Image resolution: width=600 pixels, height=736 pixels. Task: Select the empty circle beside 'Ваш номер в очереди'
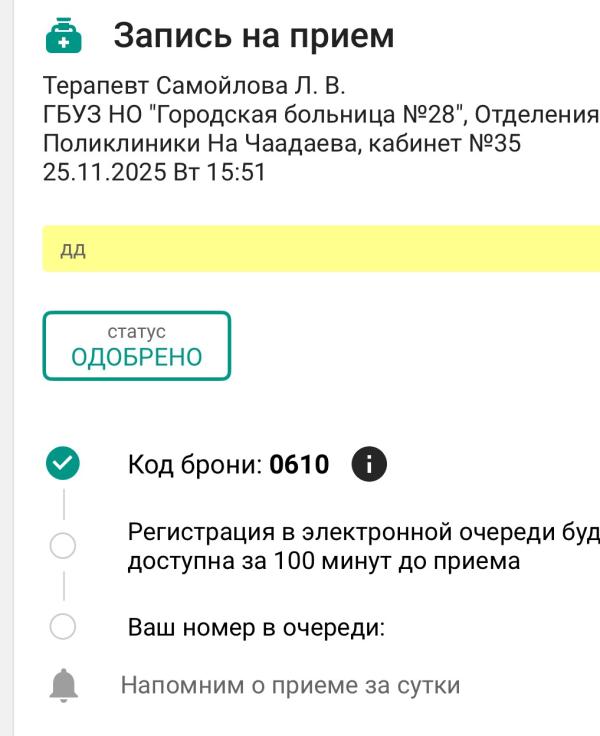62,627
